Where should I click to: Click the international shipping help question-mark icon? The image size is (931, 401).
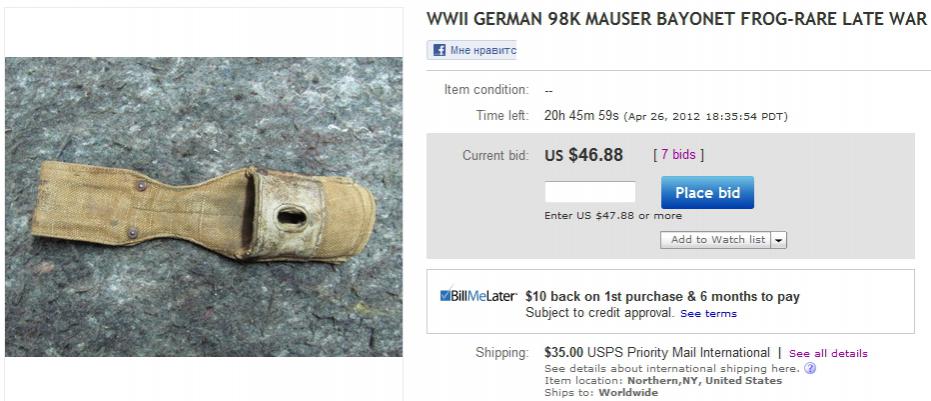click(810, 369)
